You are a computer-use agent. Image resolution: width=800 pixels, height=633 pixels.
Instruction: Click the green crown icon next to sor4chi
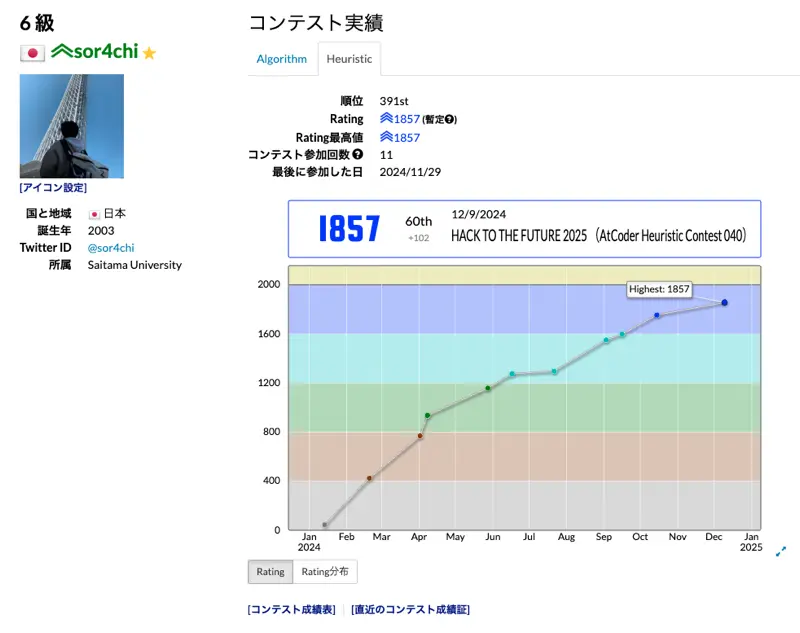(x=62, y=51)
